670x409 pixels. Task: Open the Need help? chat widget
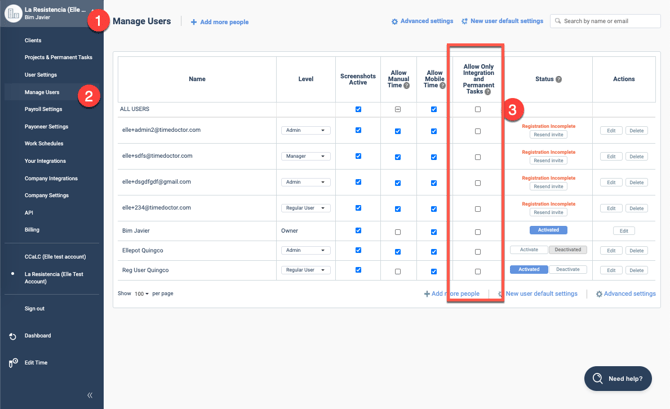tap(618, 378)
